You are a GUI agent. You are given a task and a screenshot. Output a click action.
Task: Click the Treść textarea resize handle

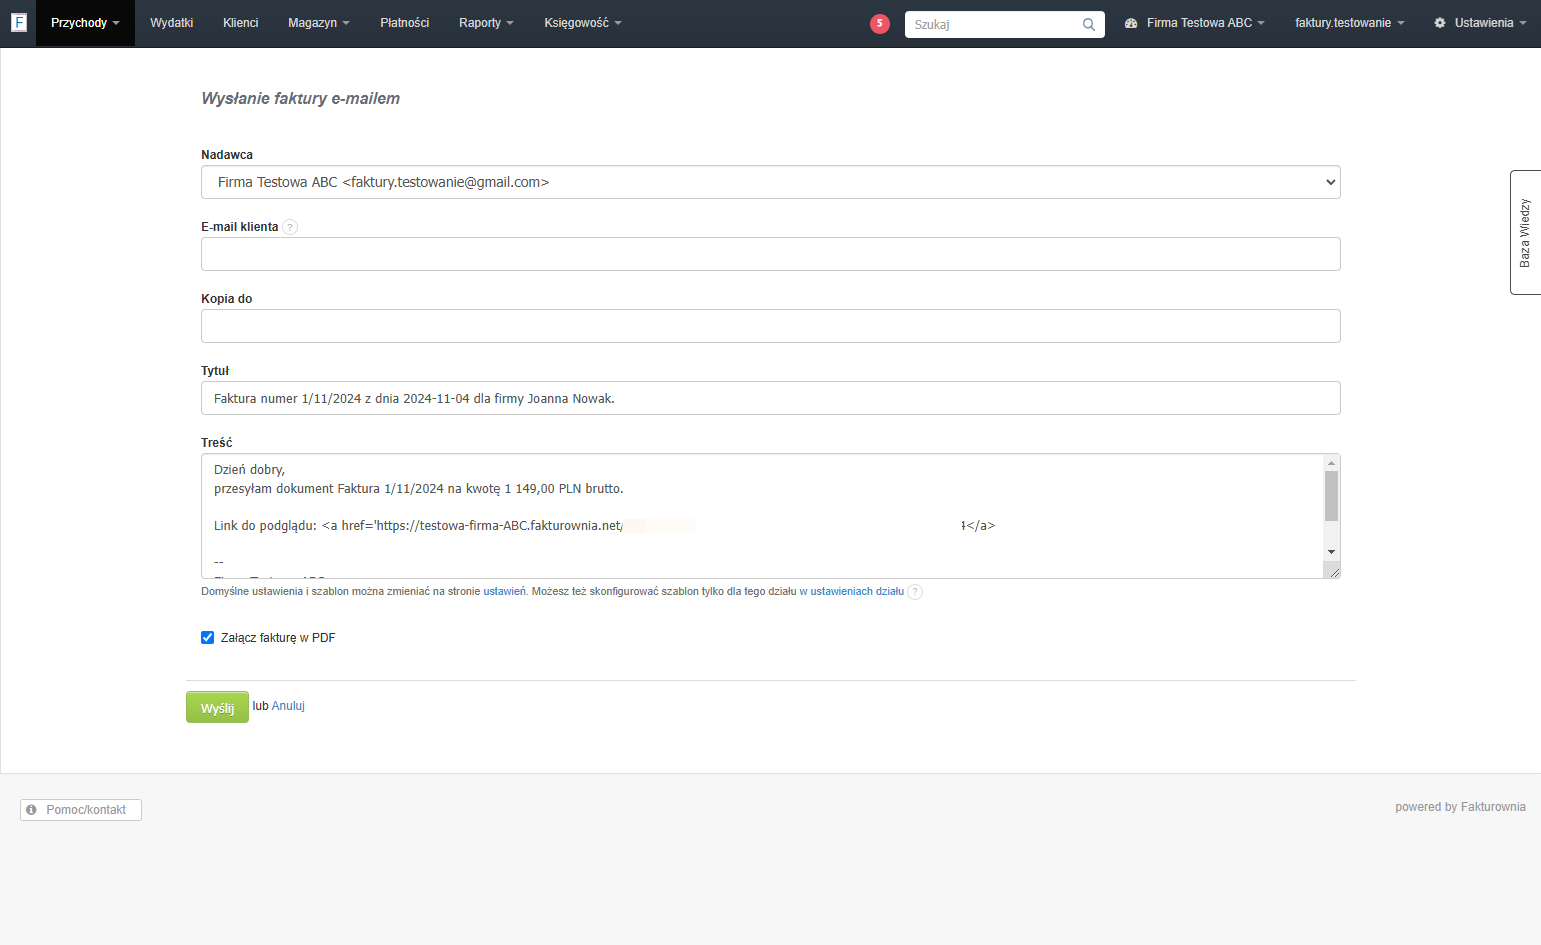click(1332, 571)
